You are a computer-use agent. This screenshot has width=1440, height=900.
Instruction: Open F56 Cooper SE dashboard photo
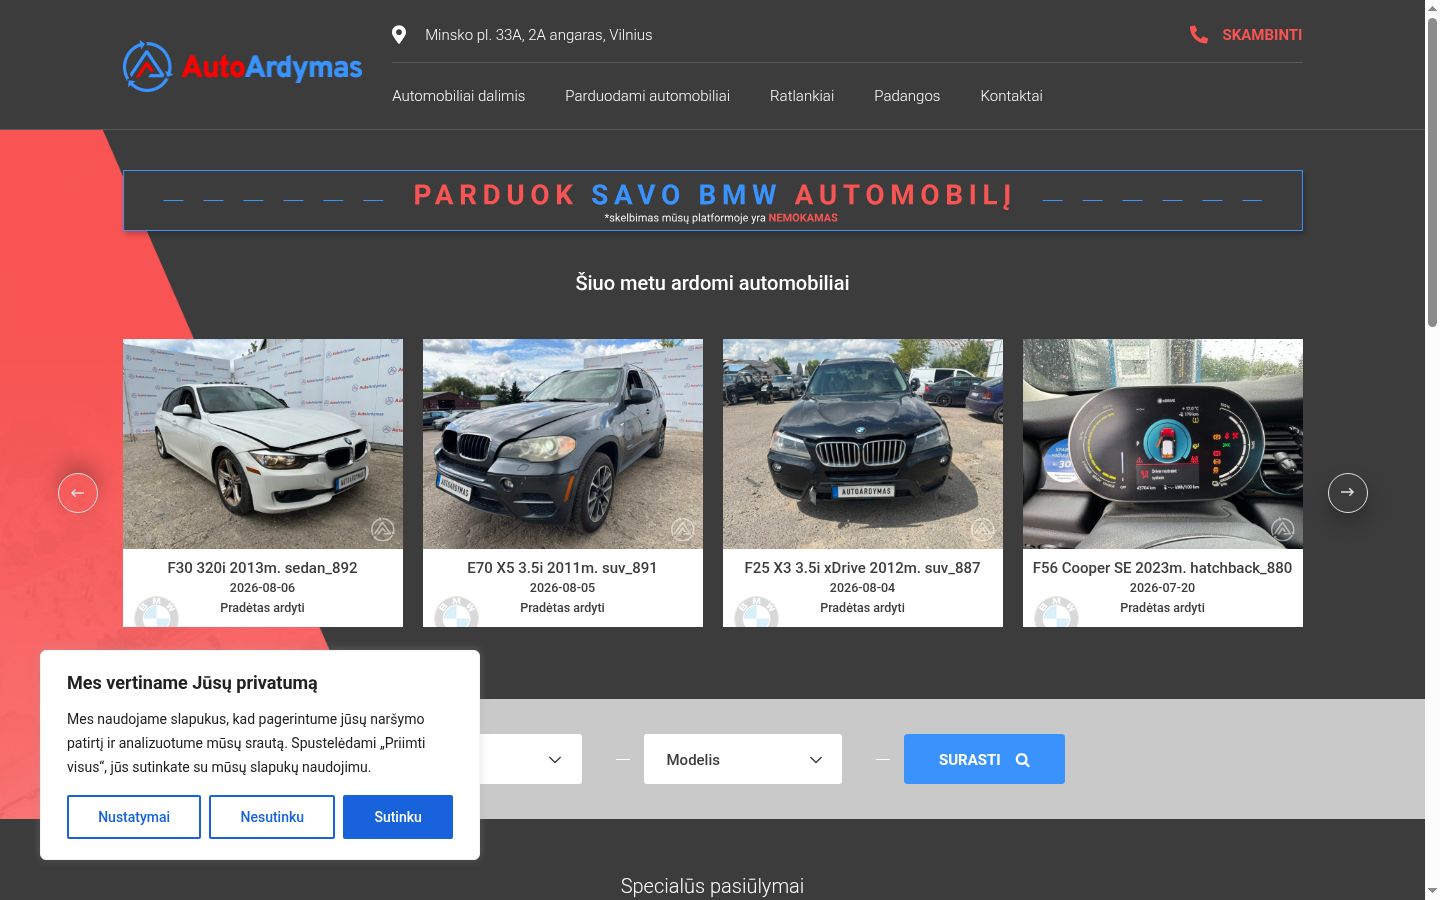click(1163, 444)
